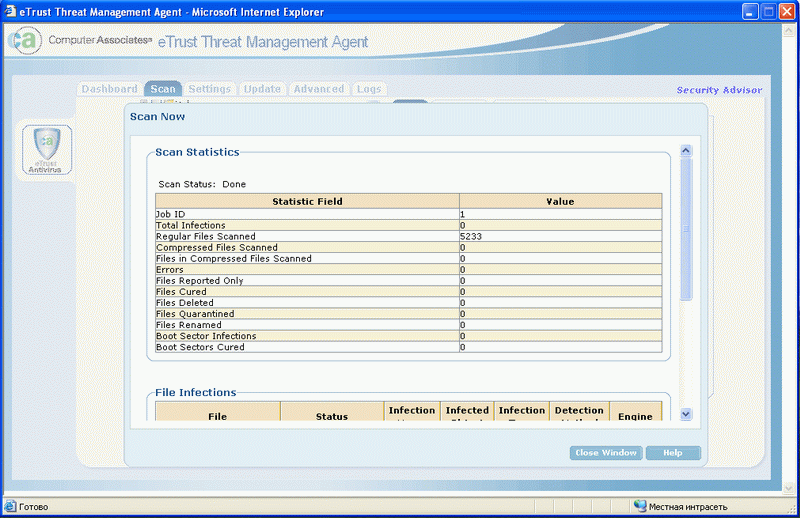Minimize the Internet Explorer window

click(750, 12)
